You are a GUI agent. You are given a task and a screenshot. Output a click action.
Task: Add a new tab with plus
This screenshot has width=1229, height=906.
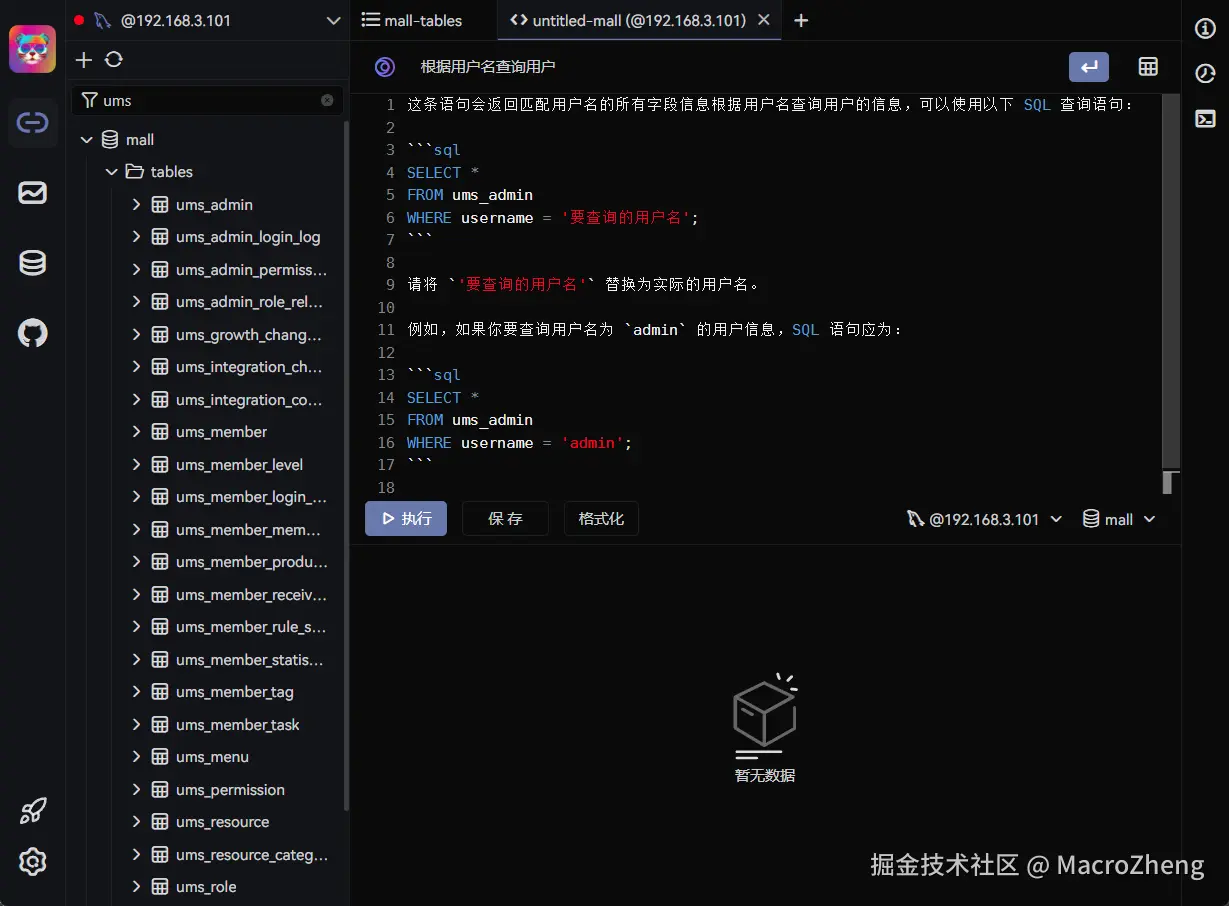click(x=800, y=20)
